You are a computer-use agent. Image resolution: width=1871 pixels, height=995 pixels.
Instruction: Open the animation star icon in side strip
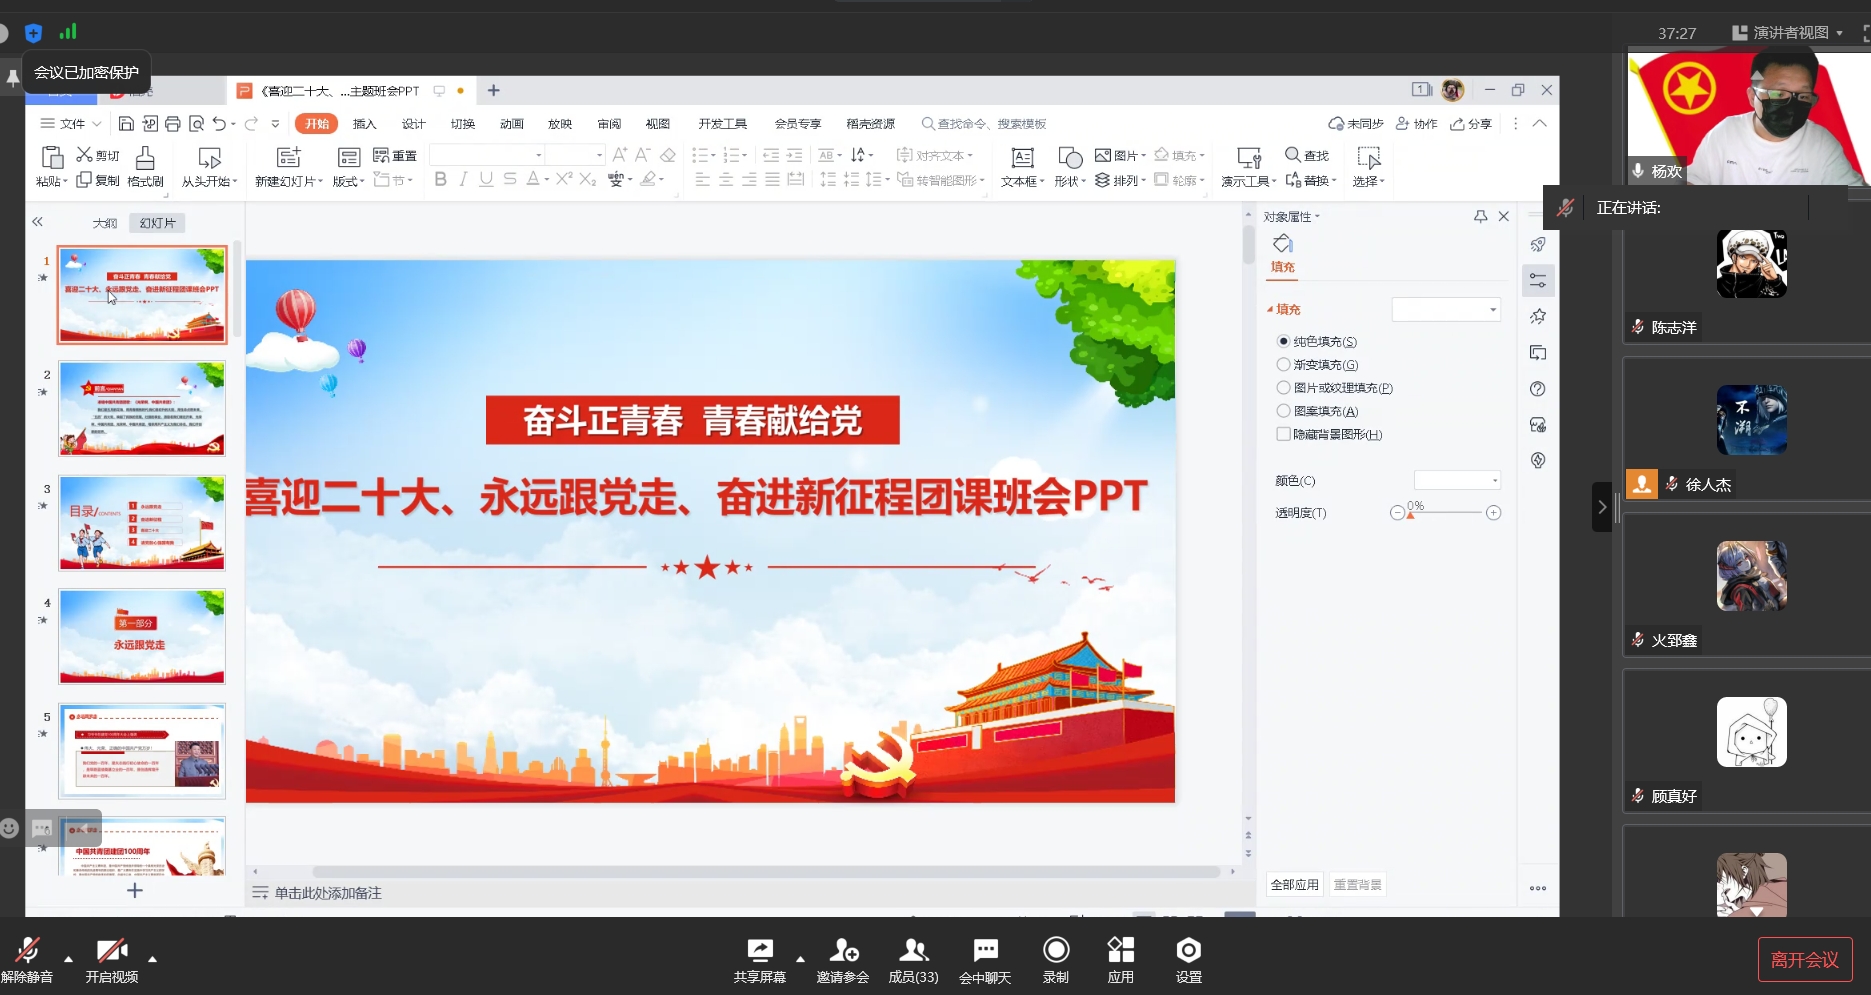1538,317
